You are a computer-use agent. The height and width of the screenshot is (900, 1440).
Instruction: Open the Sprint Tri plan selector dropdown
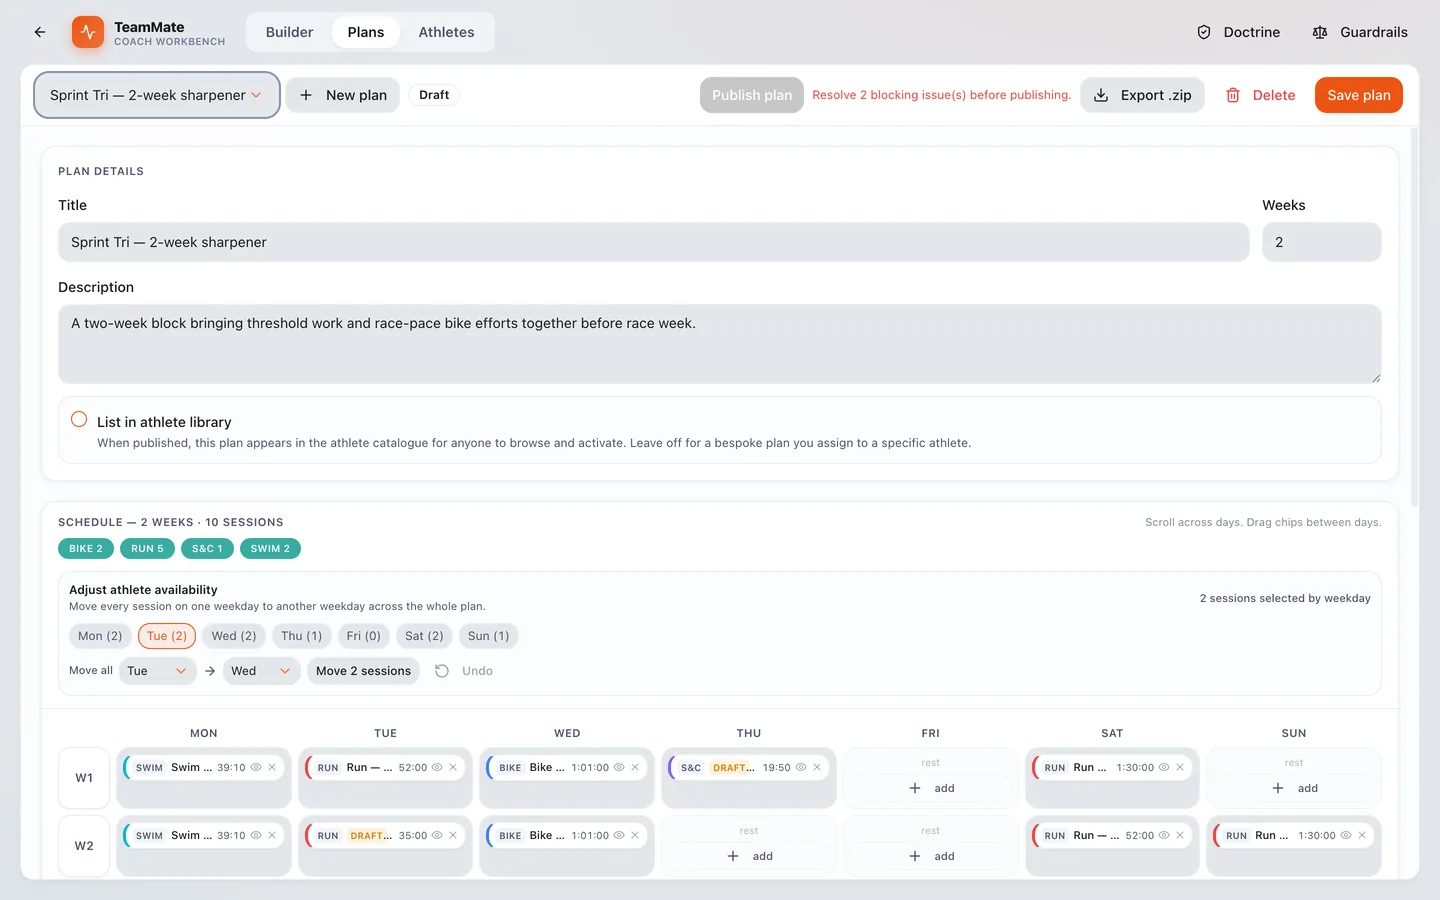[x=157, y=95]
